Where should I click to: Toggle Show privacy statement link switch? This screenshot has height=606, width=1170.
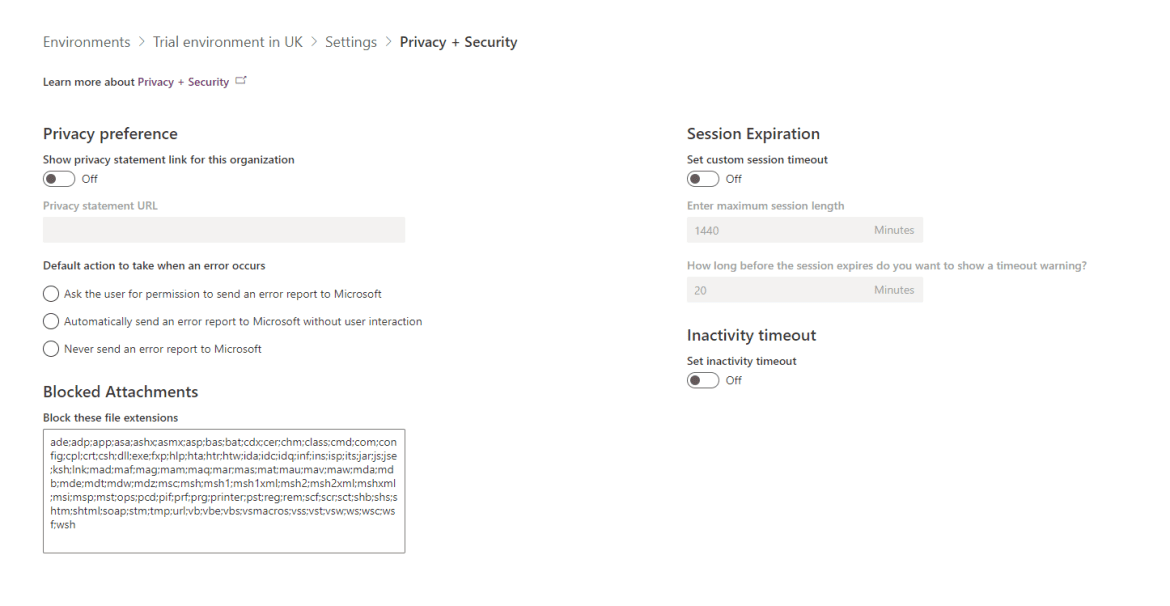coord(59,179)
